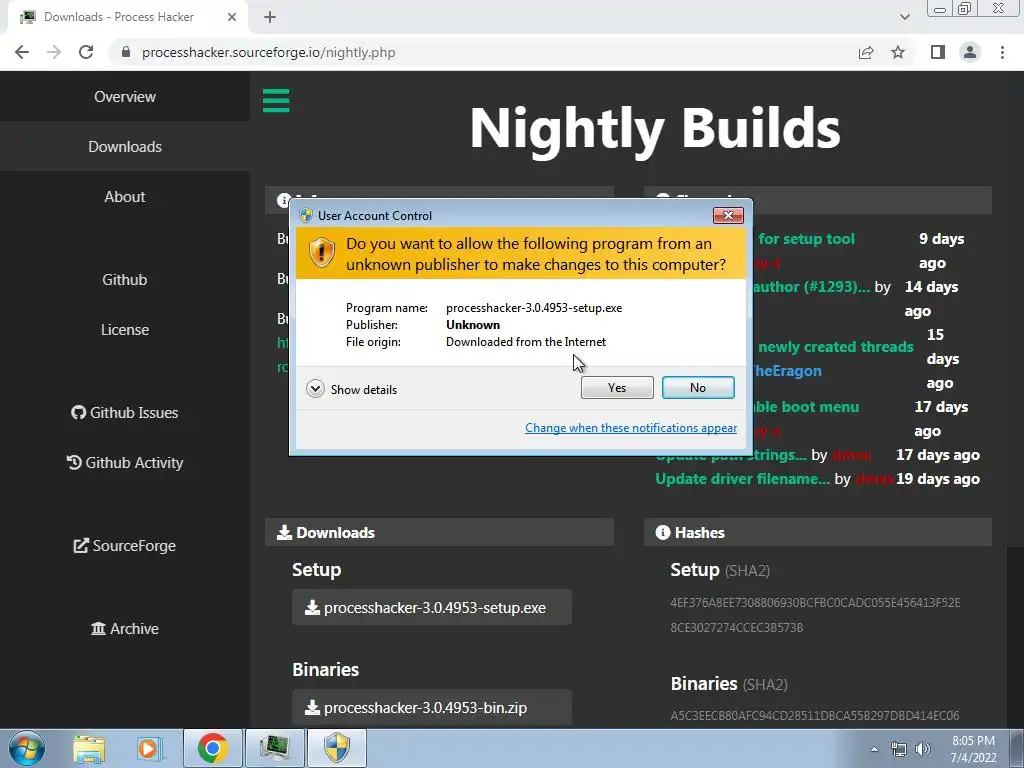The width and height of the screenshot is (1024, 768).
Task: View site lock information icon
Action: click(x=126, y=52)
